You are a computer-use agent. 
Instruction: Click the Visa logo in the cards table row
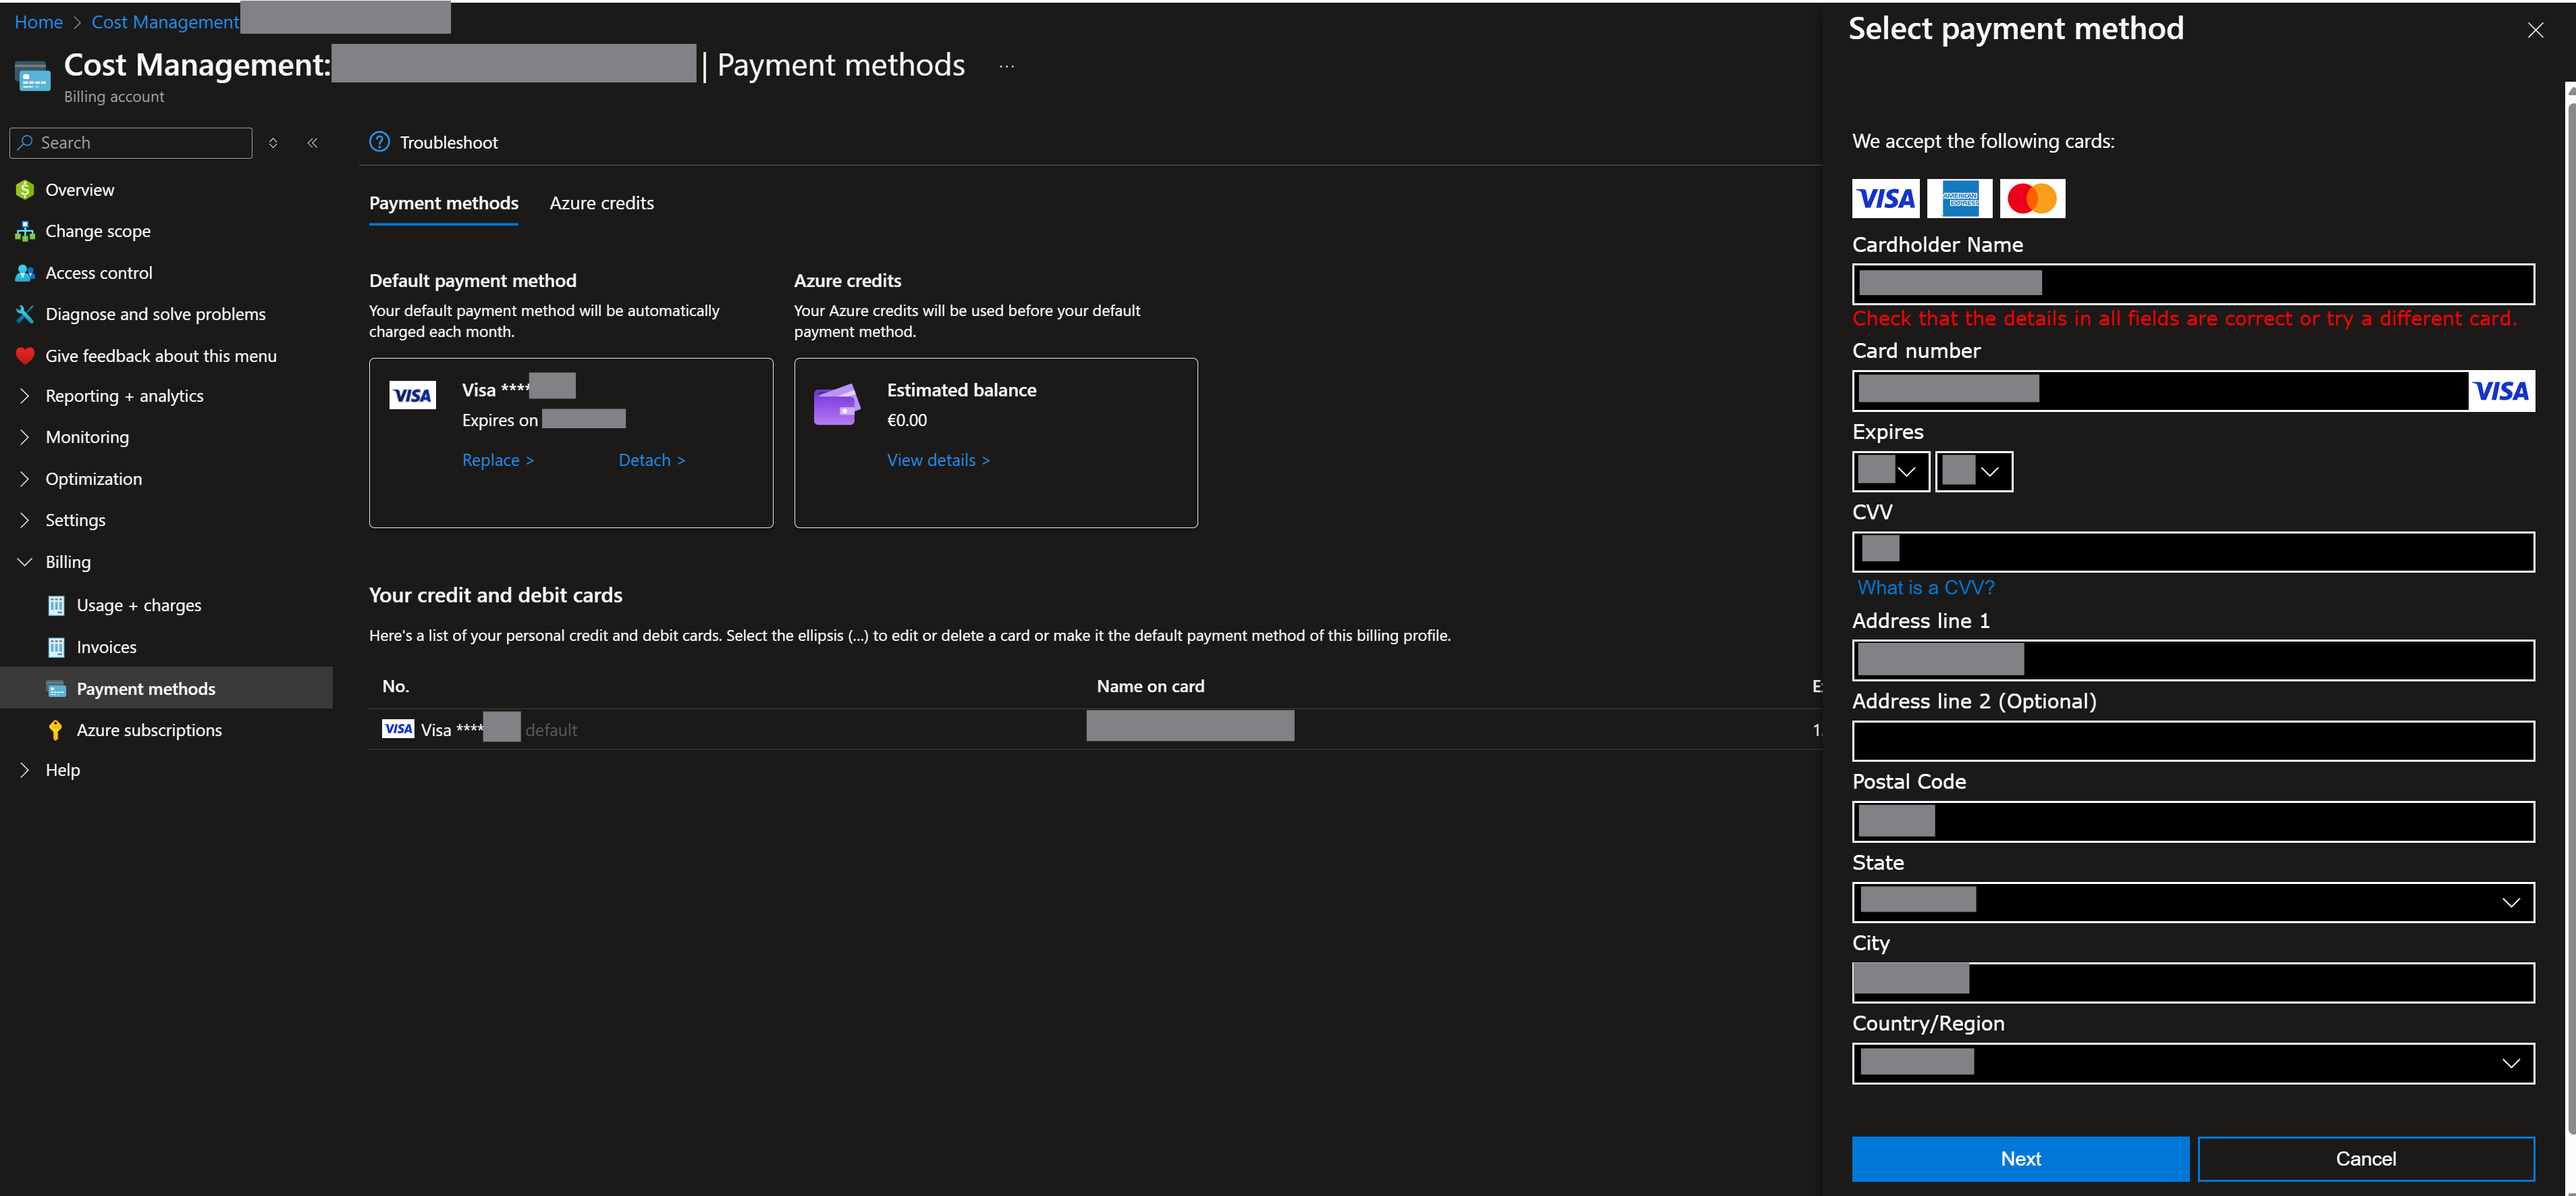pyautogui.click(x=398, y=729)
